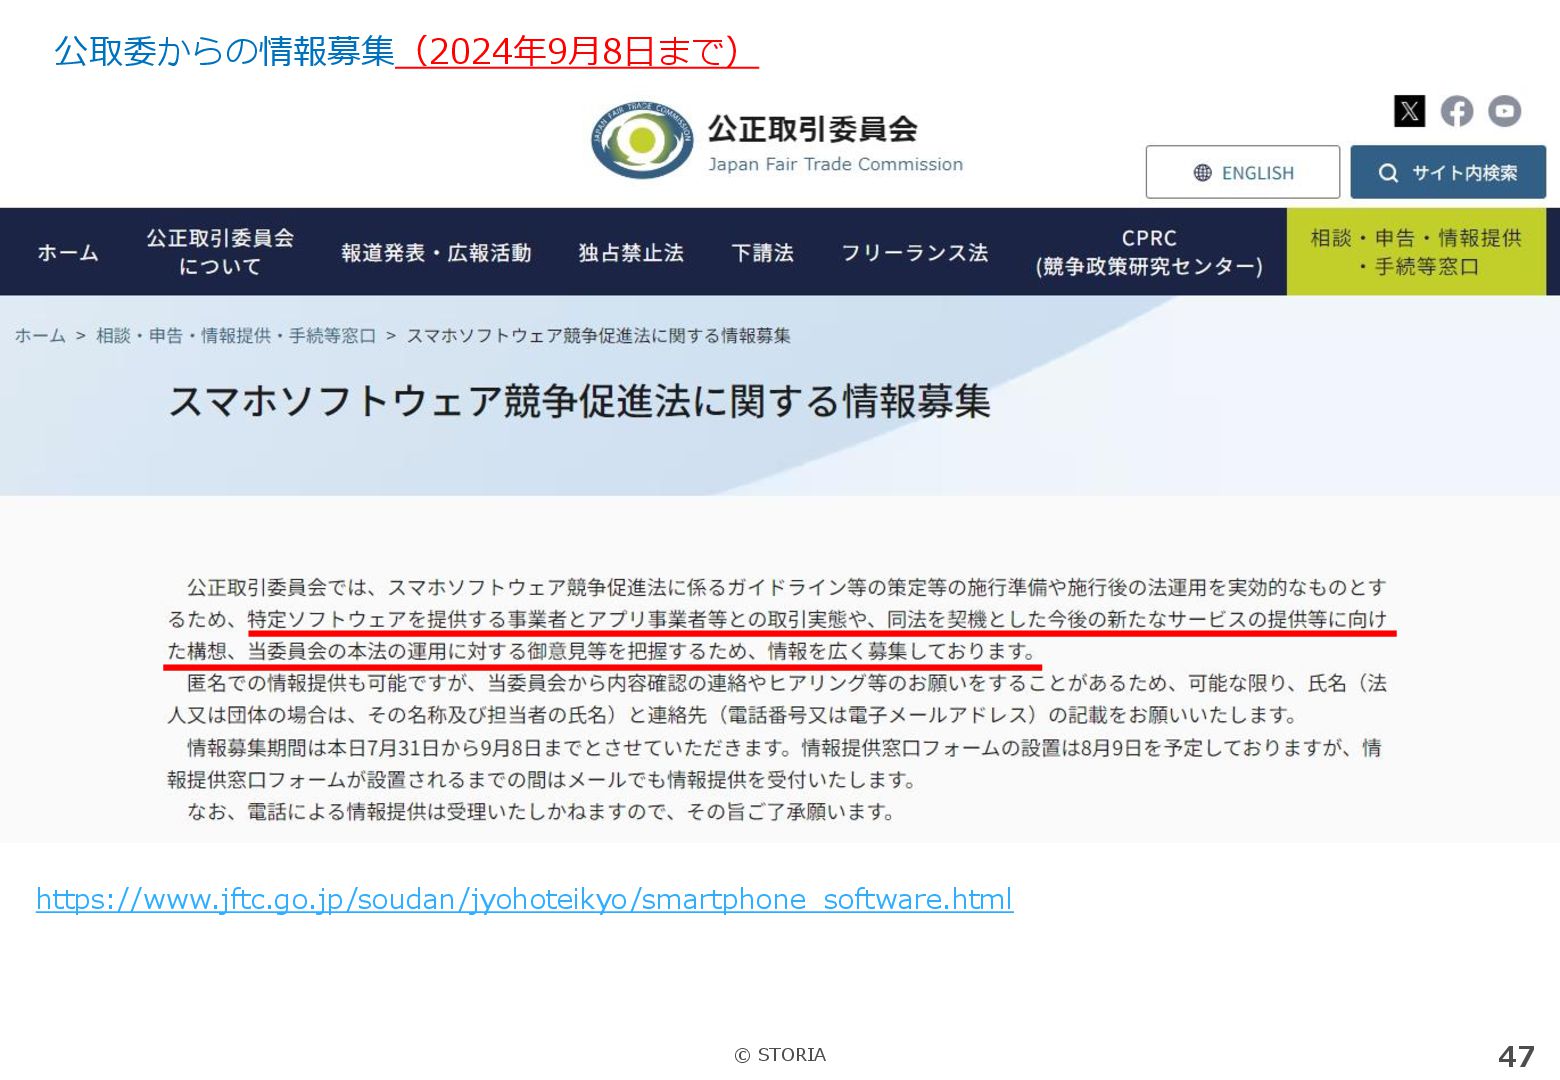Click the © STORIA footer text

coord(780,1055)
